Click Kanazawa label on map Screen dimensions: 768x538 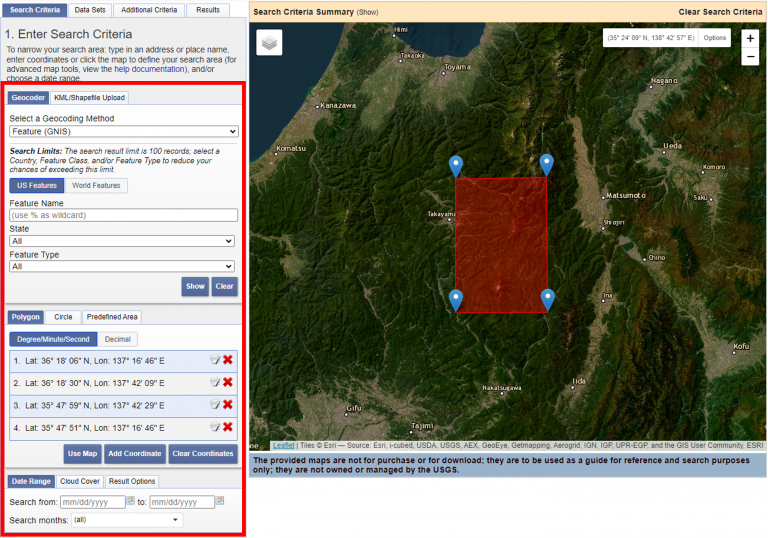[338, 105]
